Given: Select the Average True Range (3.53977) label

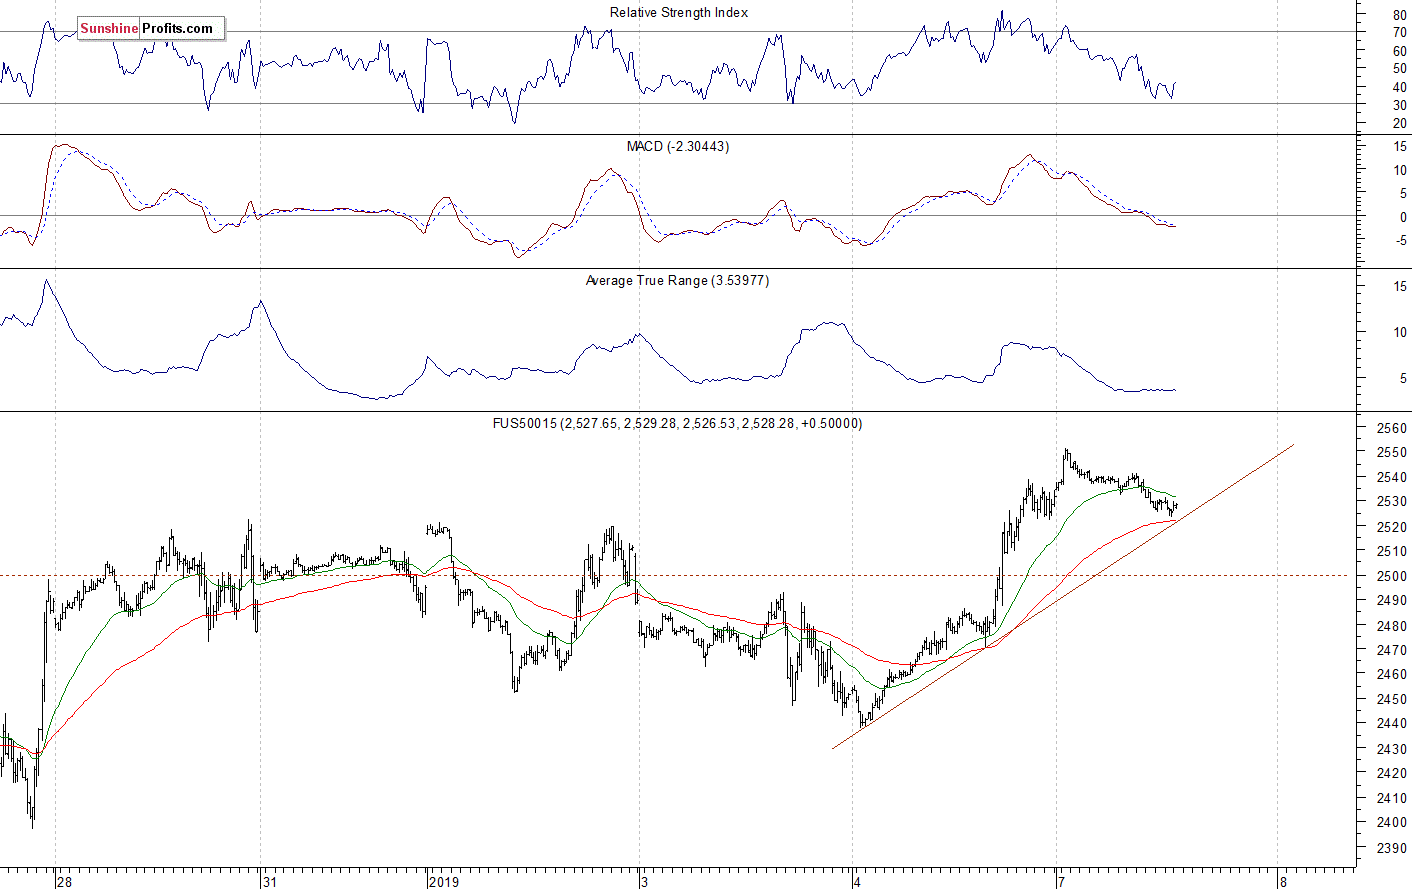Looking at the screenshot, I should point(677,281).
